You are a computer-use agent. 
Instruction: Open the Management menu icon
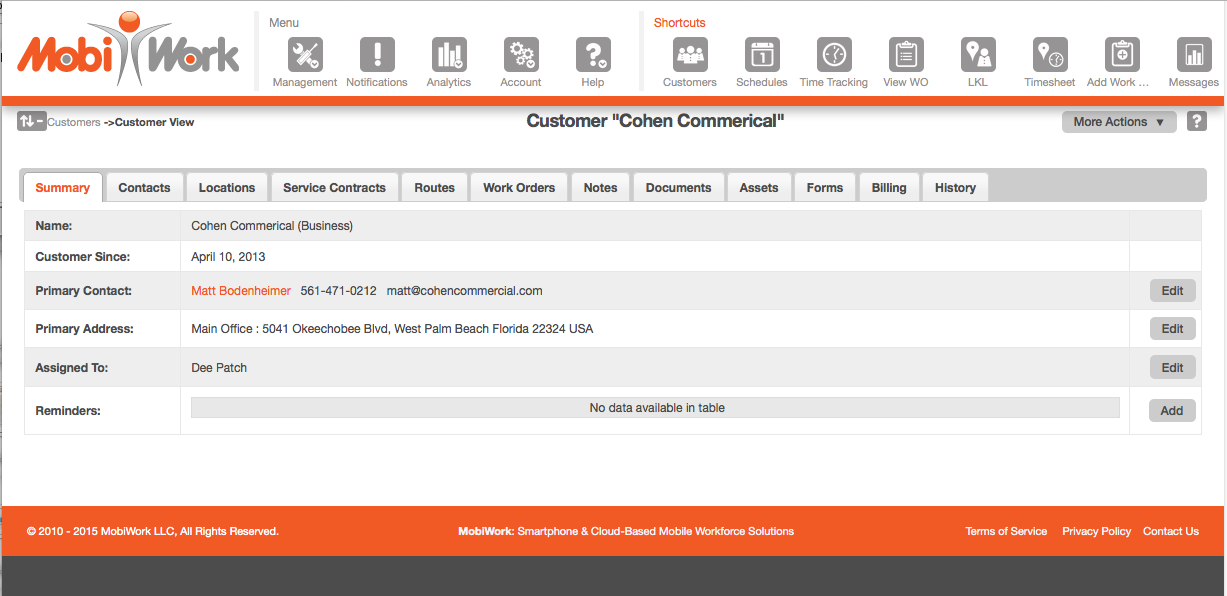(x=305, y=54)
